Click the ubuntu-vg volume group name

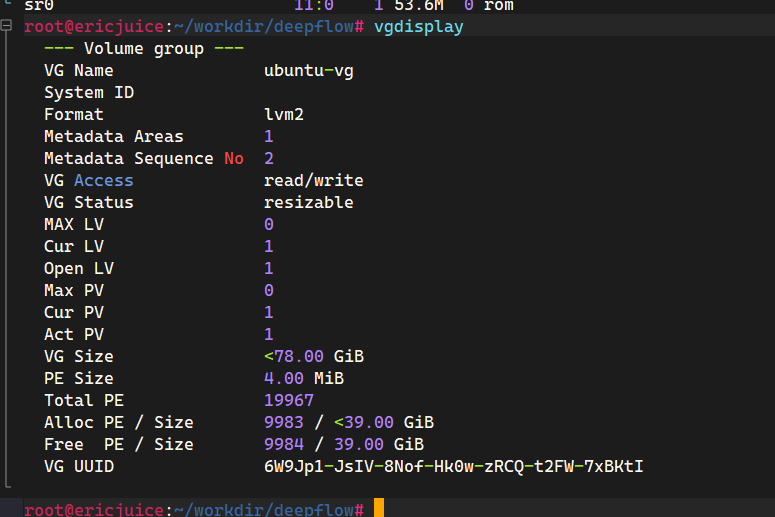pyautogui.click(x=308, y=71)
